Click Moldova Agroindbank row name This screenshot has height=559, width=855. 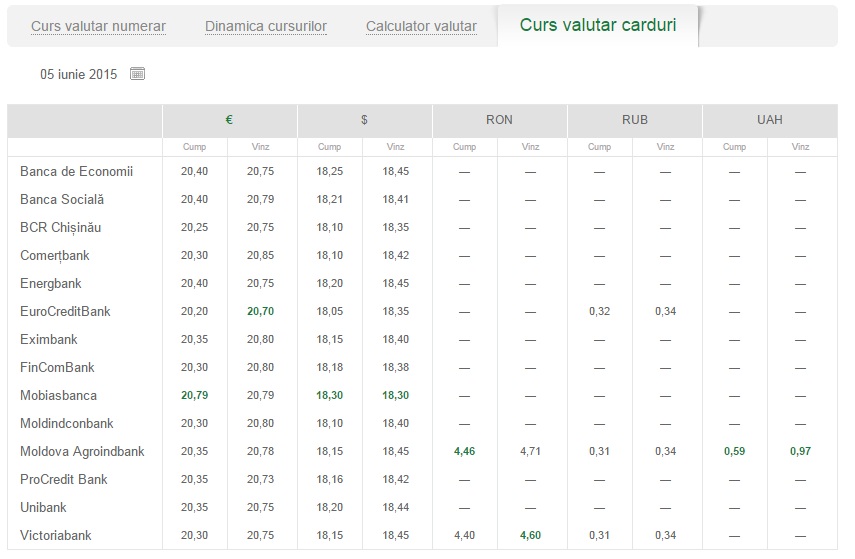tap(82, 452)
